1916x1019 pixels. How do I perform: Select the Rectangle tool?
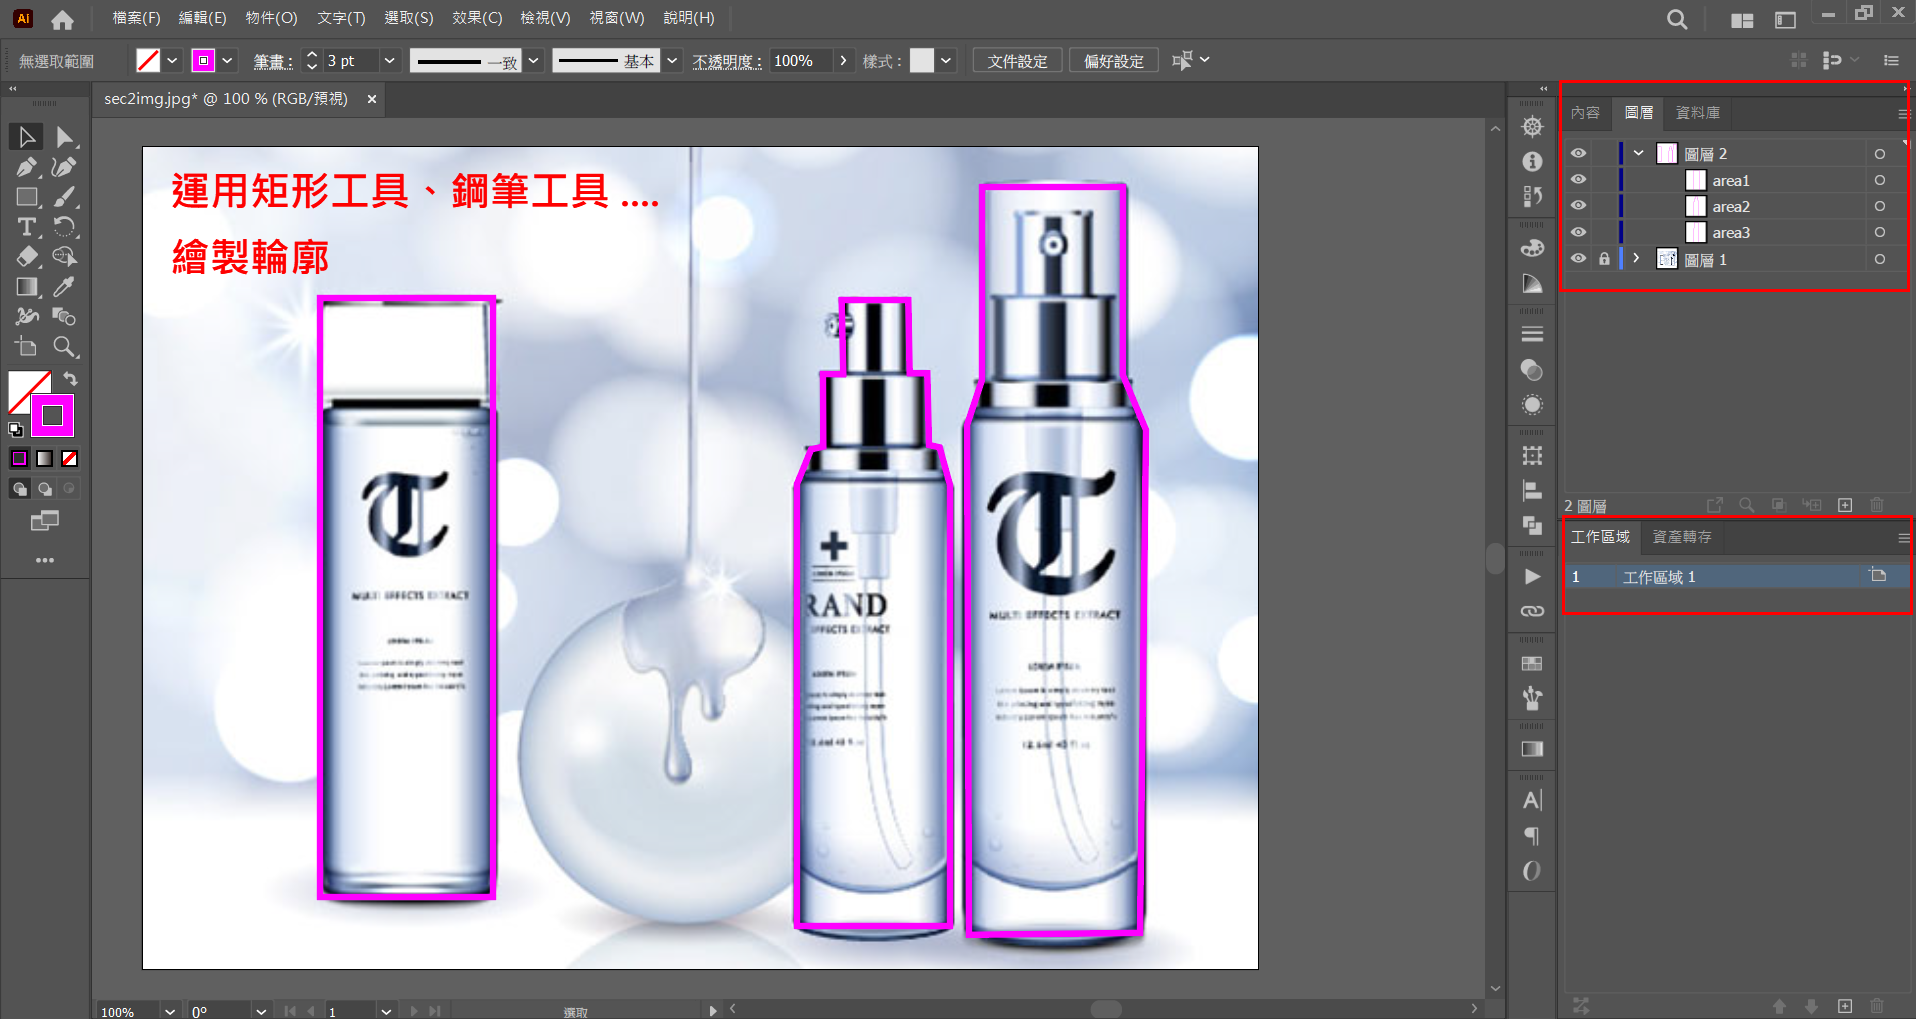click(26, 197)
